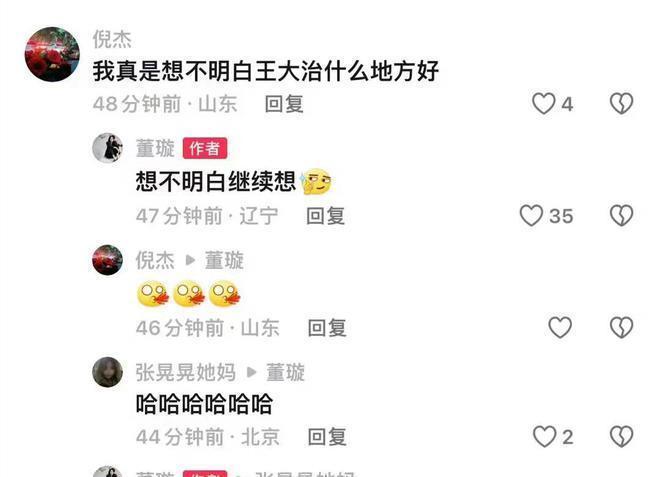Open 张晃晃她妈's profile avatar
This screenshot has width=660, height=477.
pyautogui.click(x=107, y=372)
